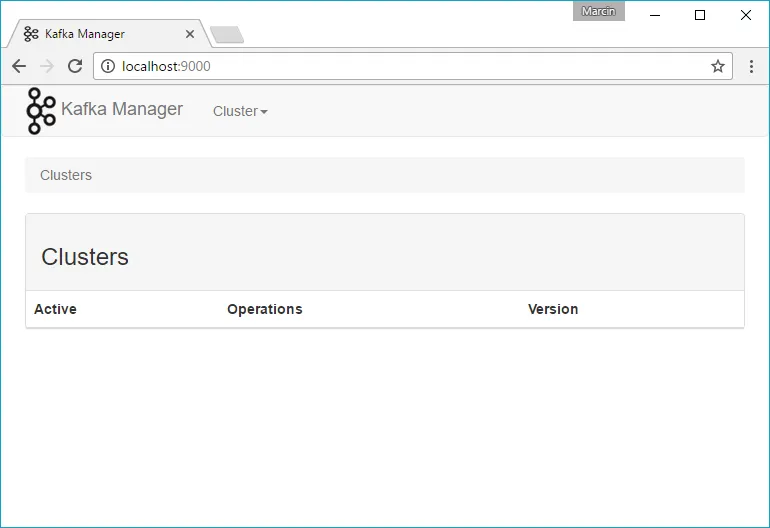Maximize the browser window
Viewport: 770px width, 528px height.
(x=700, y=15)
